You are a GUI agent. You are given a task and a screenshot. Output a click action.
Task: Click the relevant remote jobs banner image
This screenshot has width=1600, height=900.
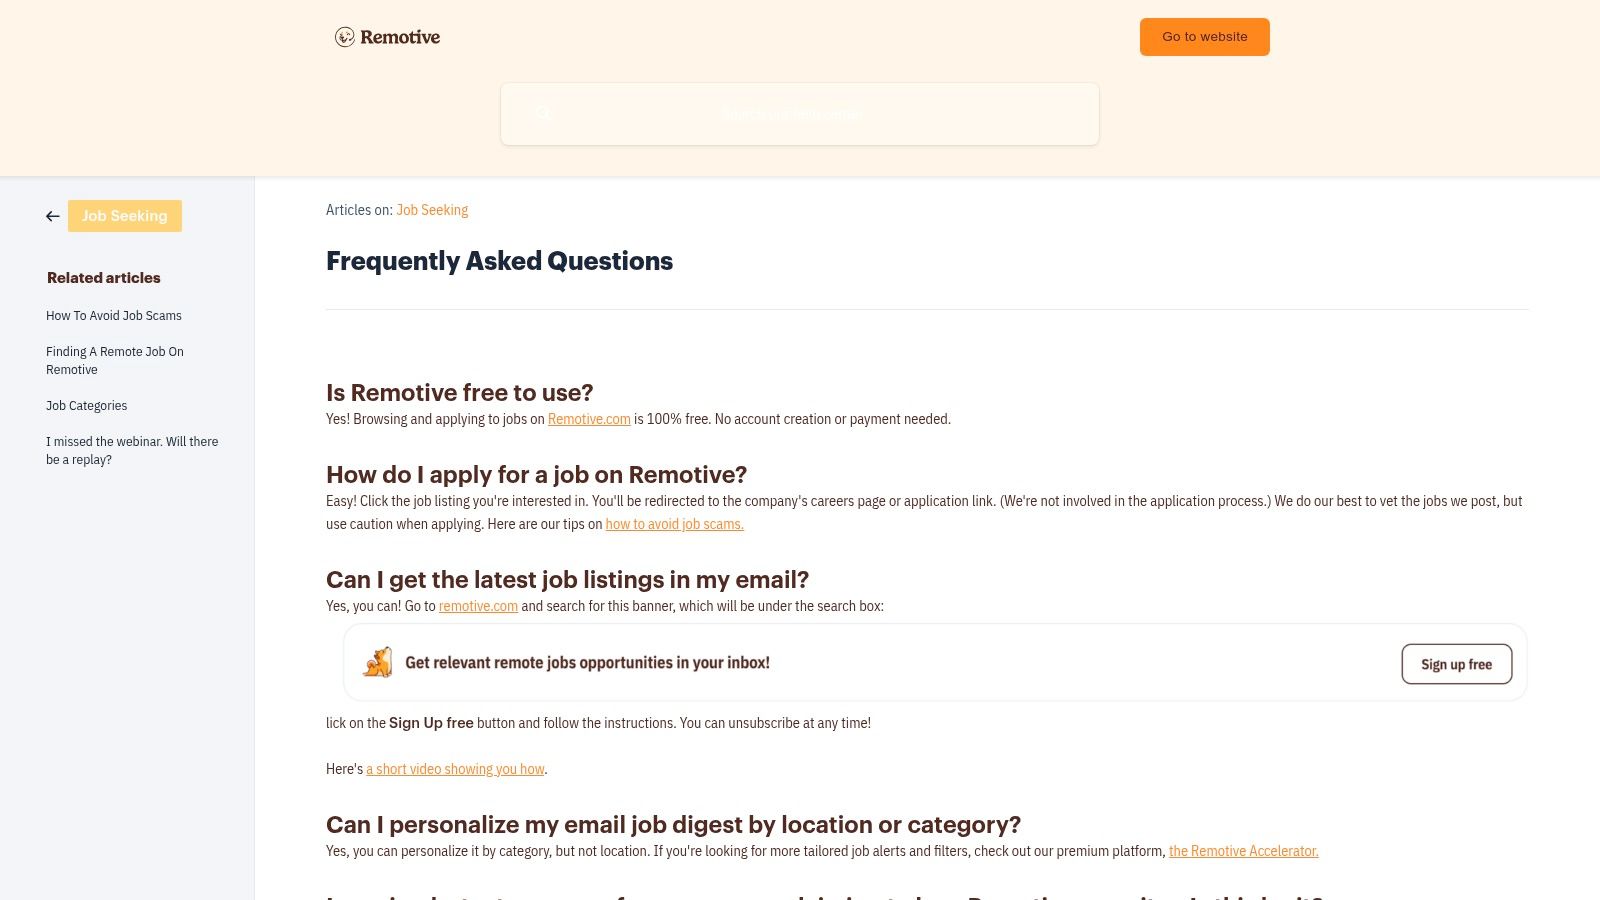935,662
